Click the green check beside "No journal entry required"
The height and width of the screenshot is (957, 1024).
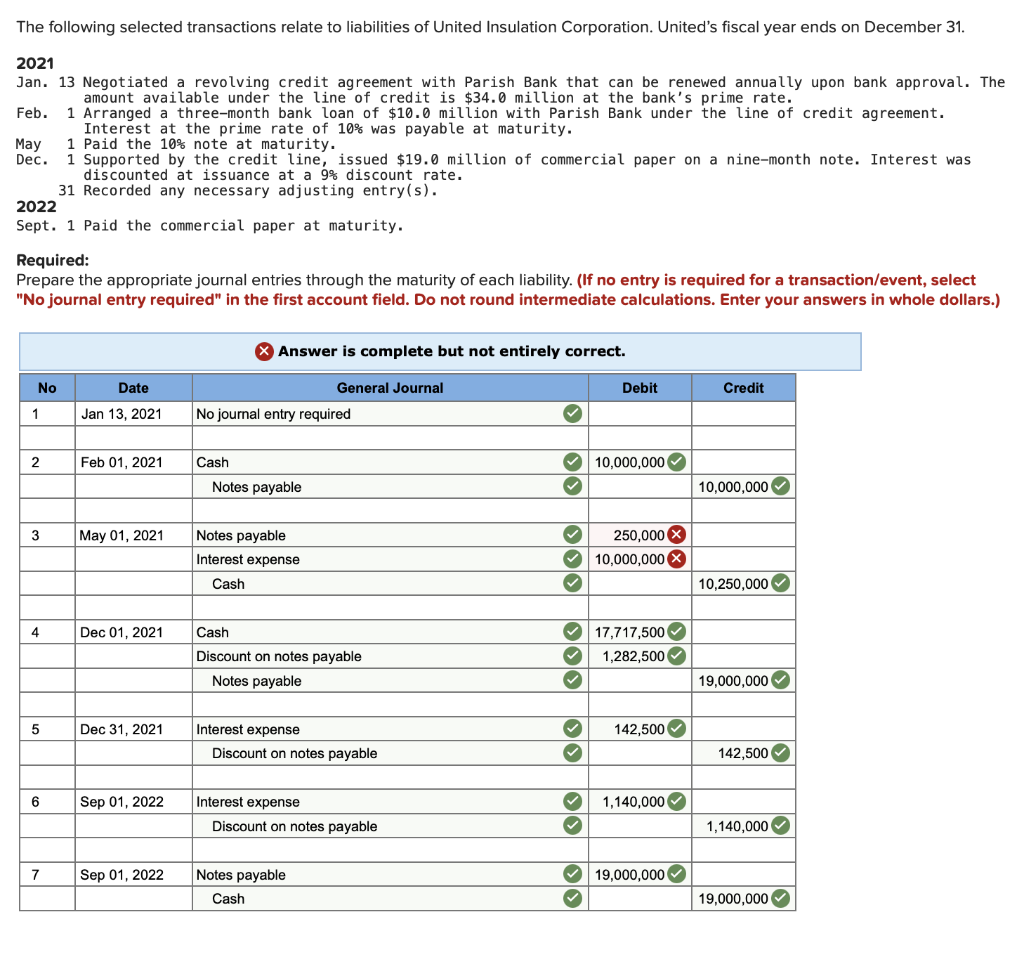click(x=572, y=413)
